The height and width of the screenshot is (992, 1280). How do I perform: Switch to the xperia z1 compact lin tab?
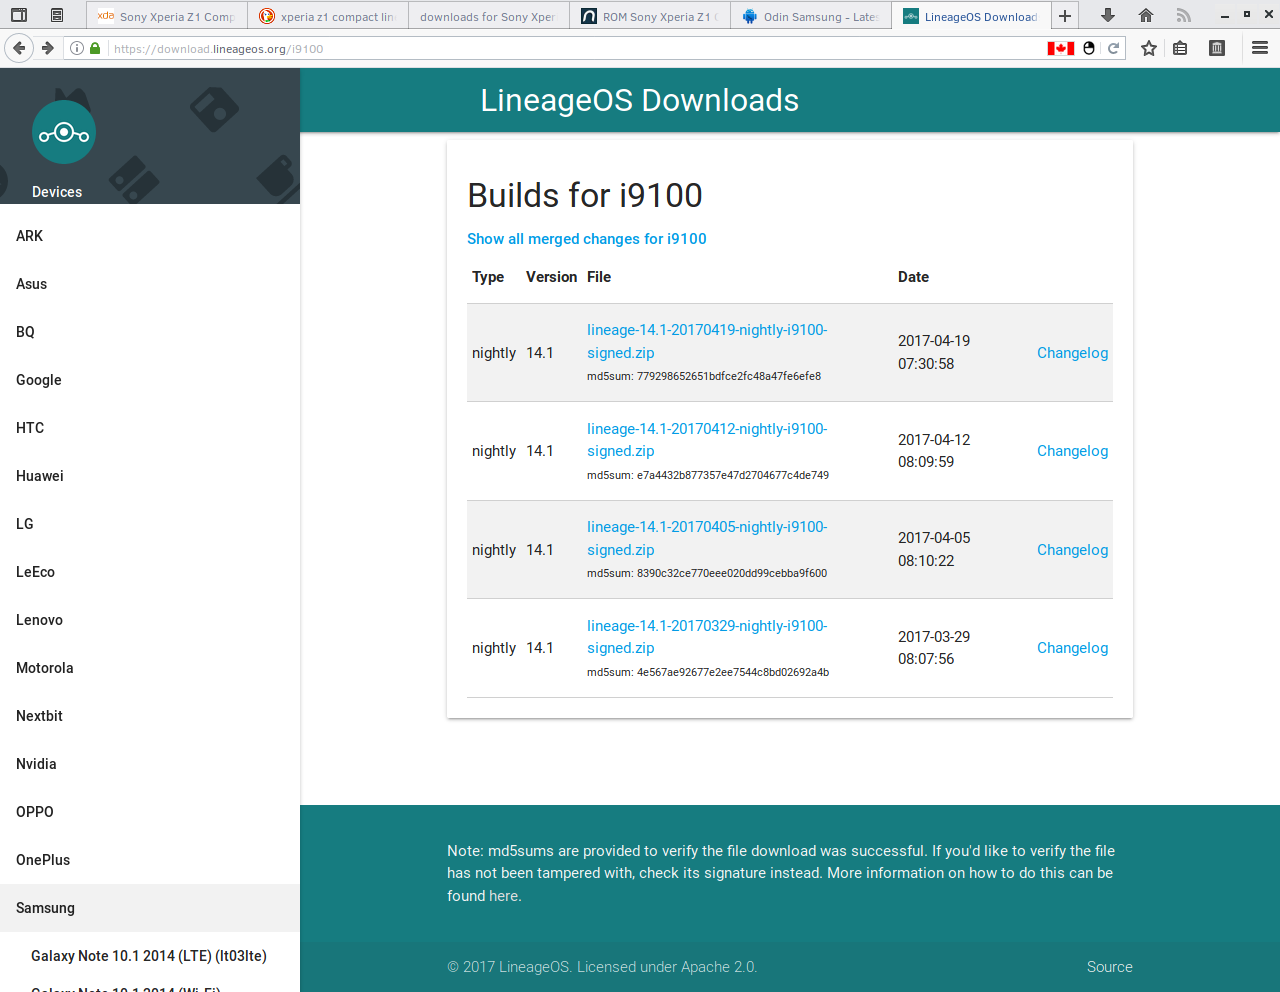coord(327,16)
